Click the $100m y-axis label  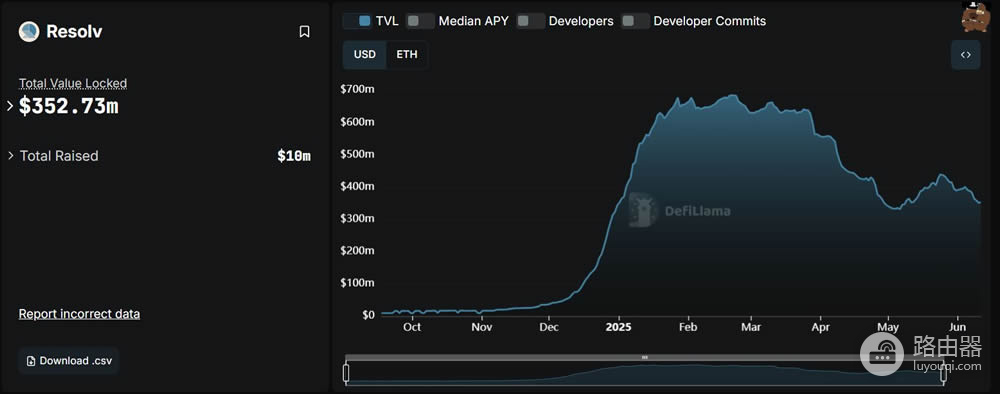pyautogui.click(x=357, y=282)
